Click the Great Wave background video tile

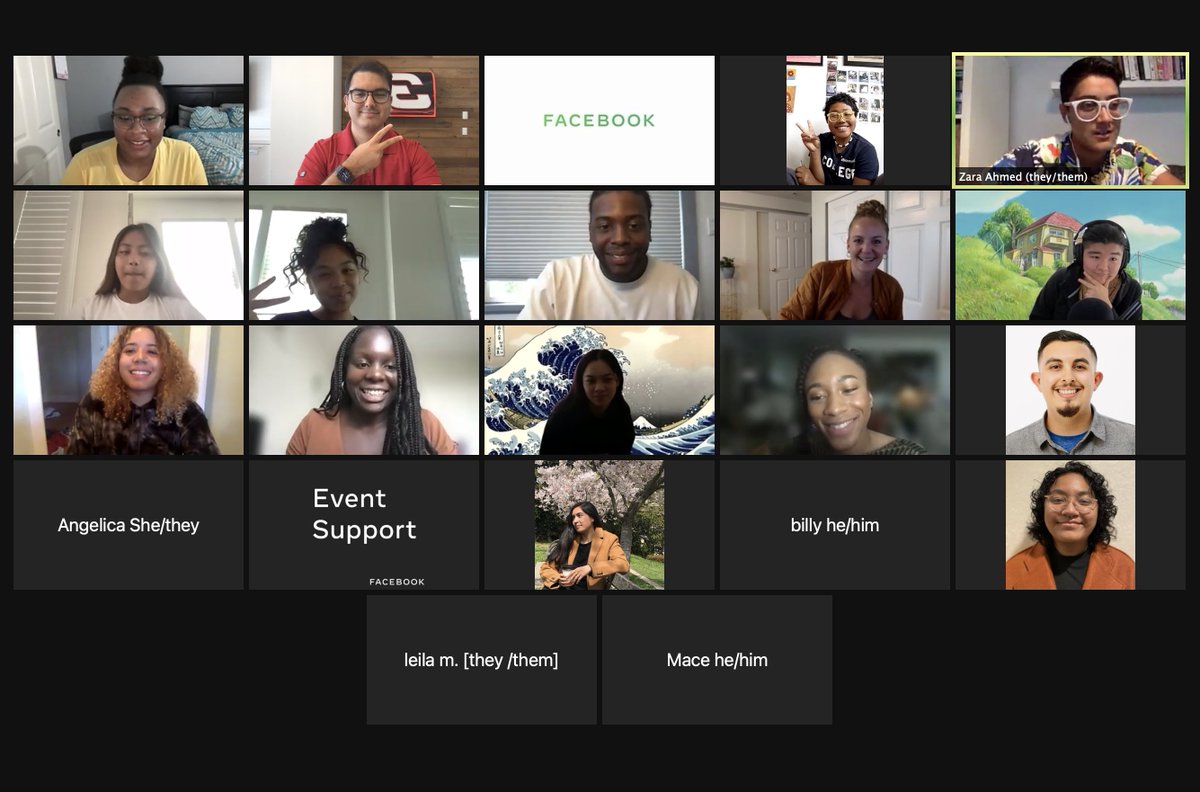(599, 390)
